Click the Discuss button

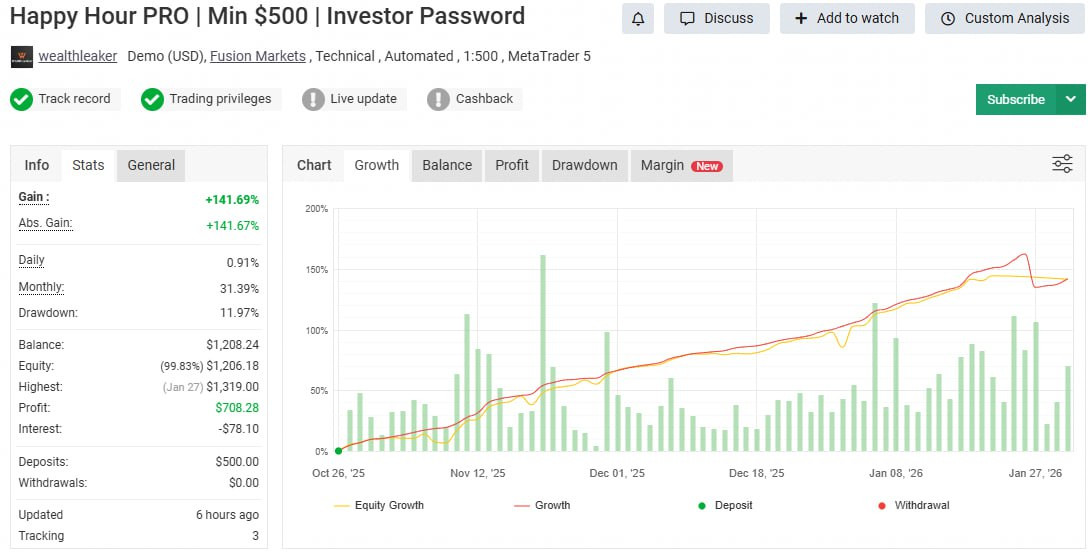[x=716, y=18]
